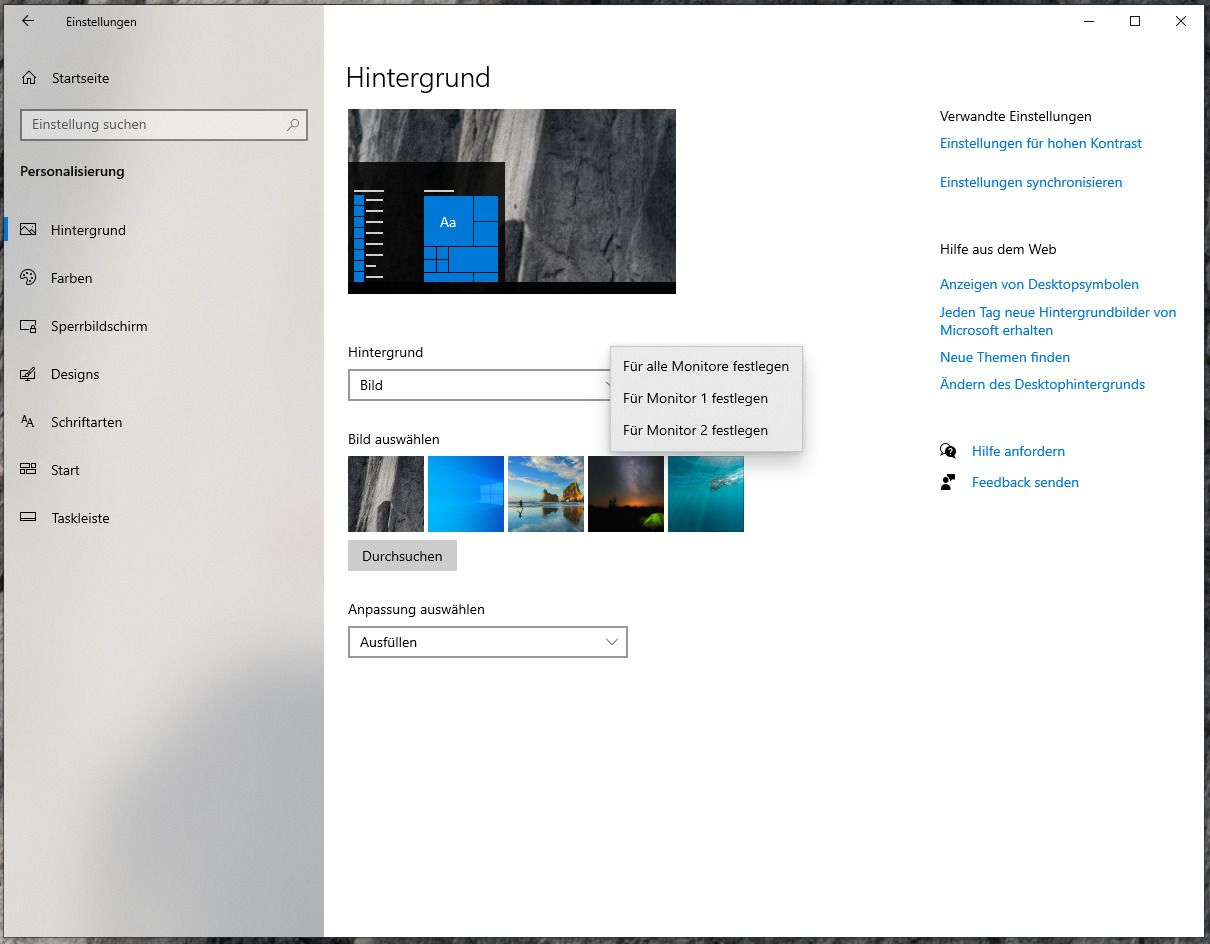Click the Hintergrund picture icon in sidebar

[29, 230]
